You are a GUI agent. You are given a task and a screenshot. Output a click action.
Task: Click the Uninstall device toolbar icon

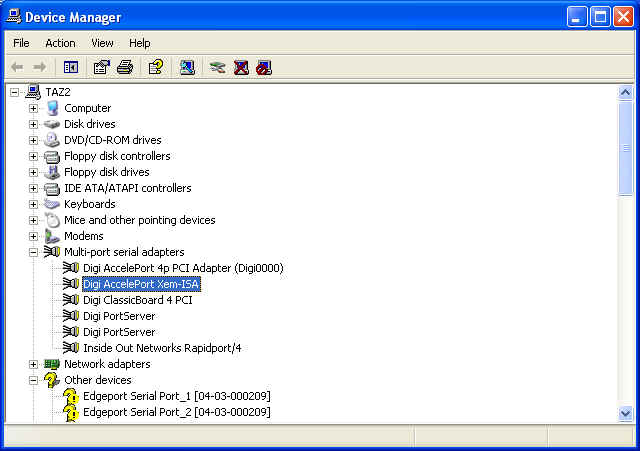(241, 67)
